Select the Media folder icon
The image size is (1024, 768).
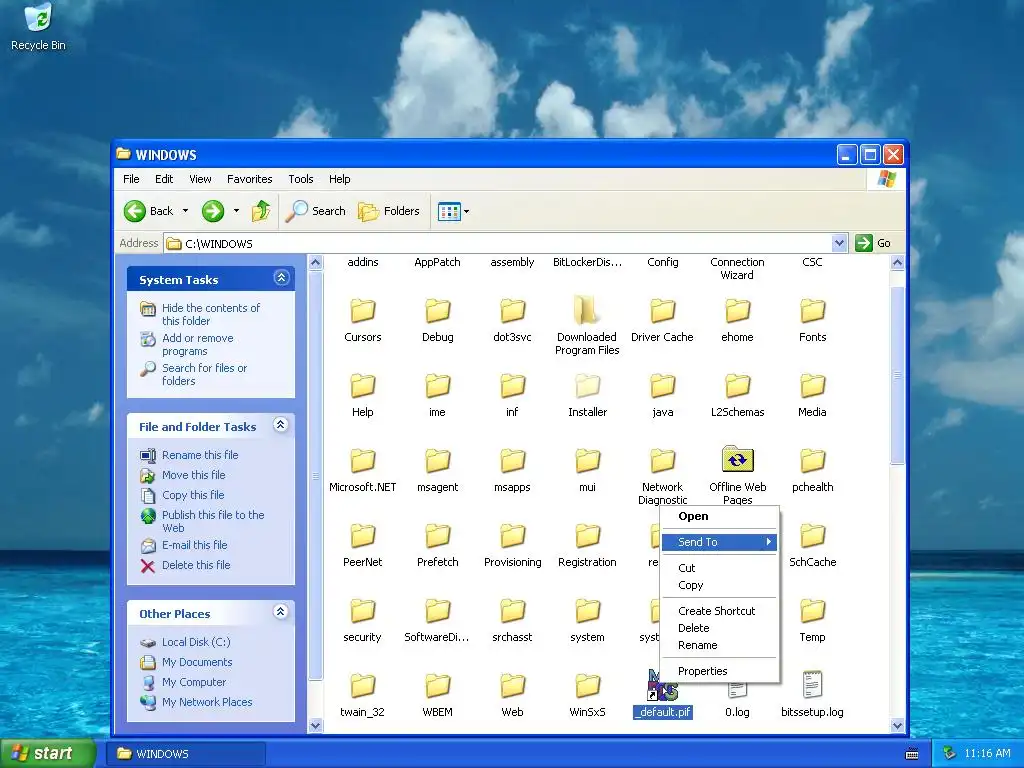812,386
